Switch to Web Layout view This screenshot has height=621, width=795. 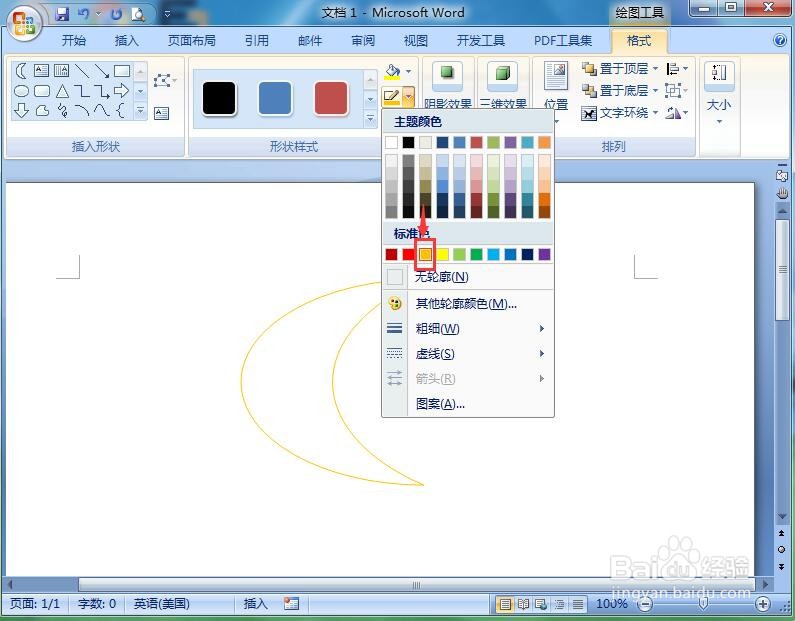[541, 604]
